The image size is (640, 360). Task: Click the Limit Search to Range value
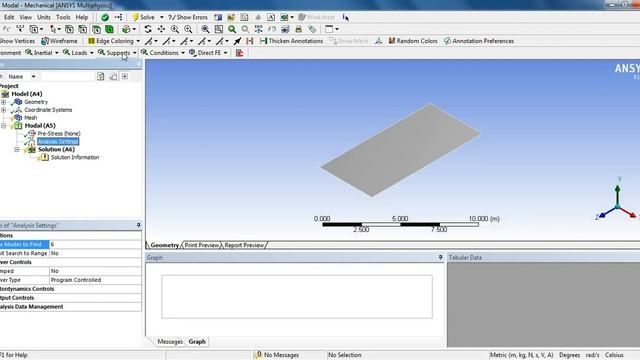click(95, 253)
